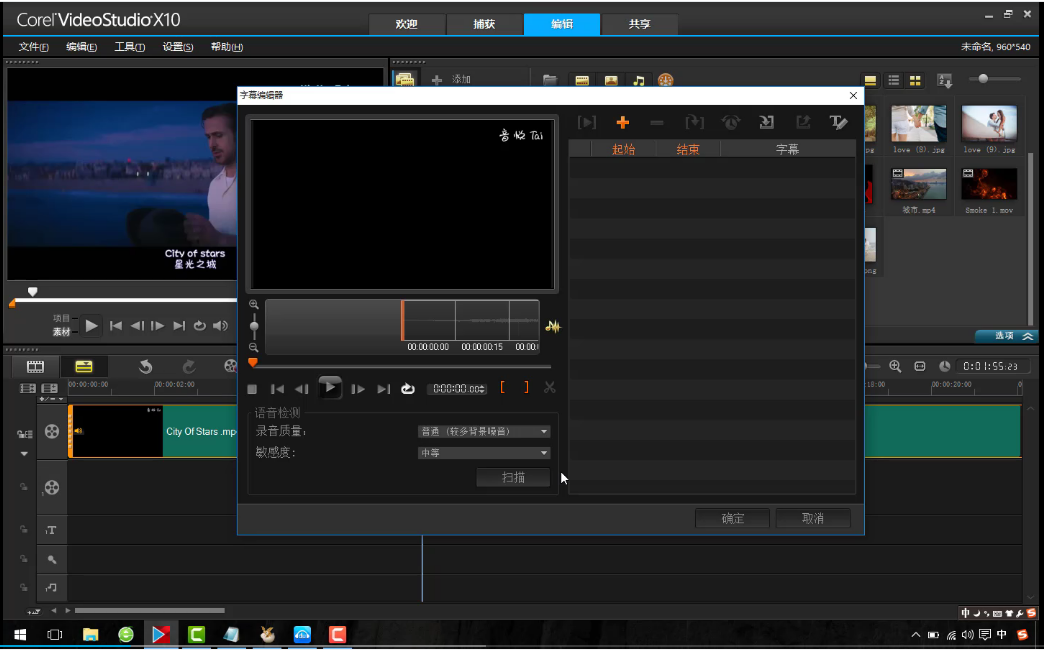Viewport: 1044px width, 650px height.
Task: Switch to the 编辑 edit tab
Action: 562,24
